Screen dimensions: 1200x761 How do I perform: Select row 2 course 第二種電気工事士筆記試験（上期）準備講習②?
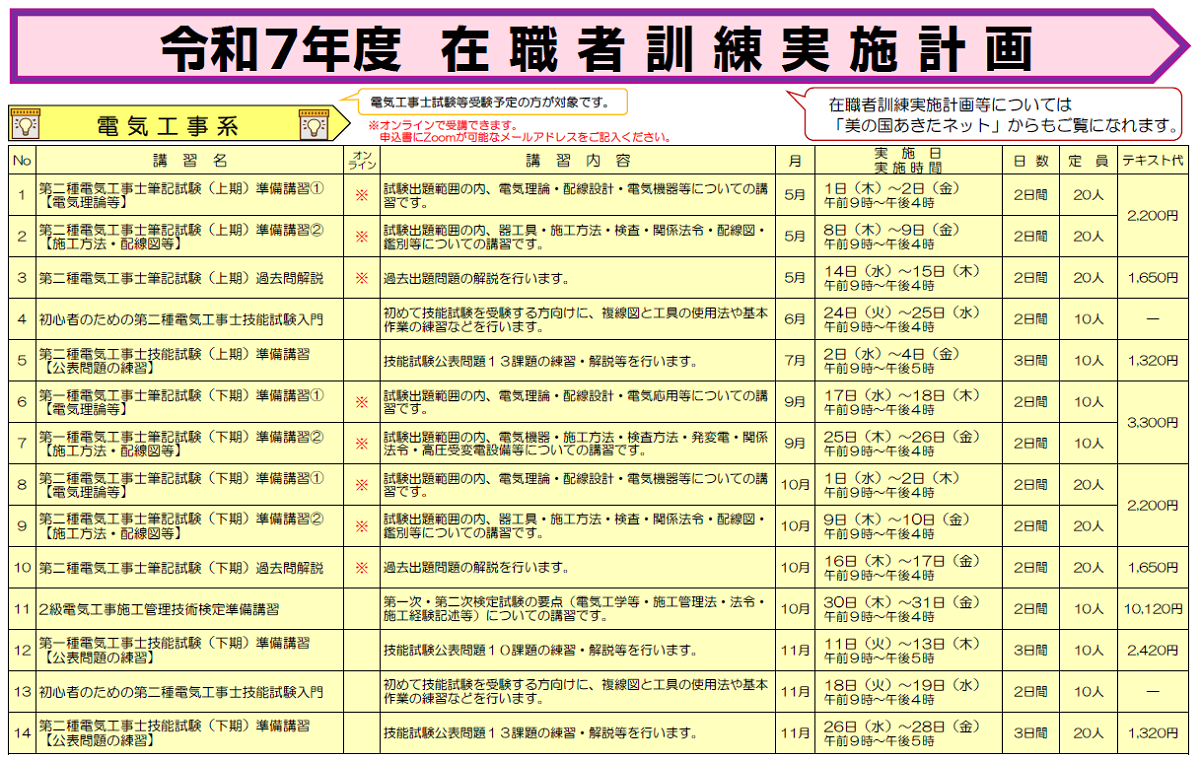182,229
